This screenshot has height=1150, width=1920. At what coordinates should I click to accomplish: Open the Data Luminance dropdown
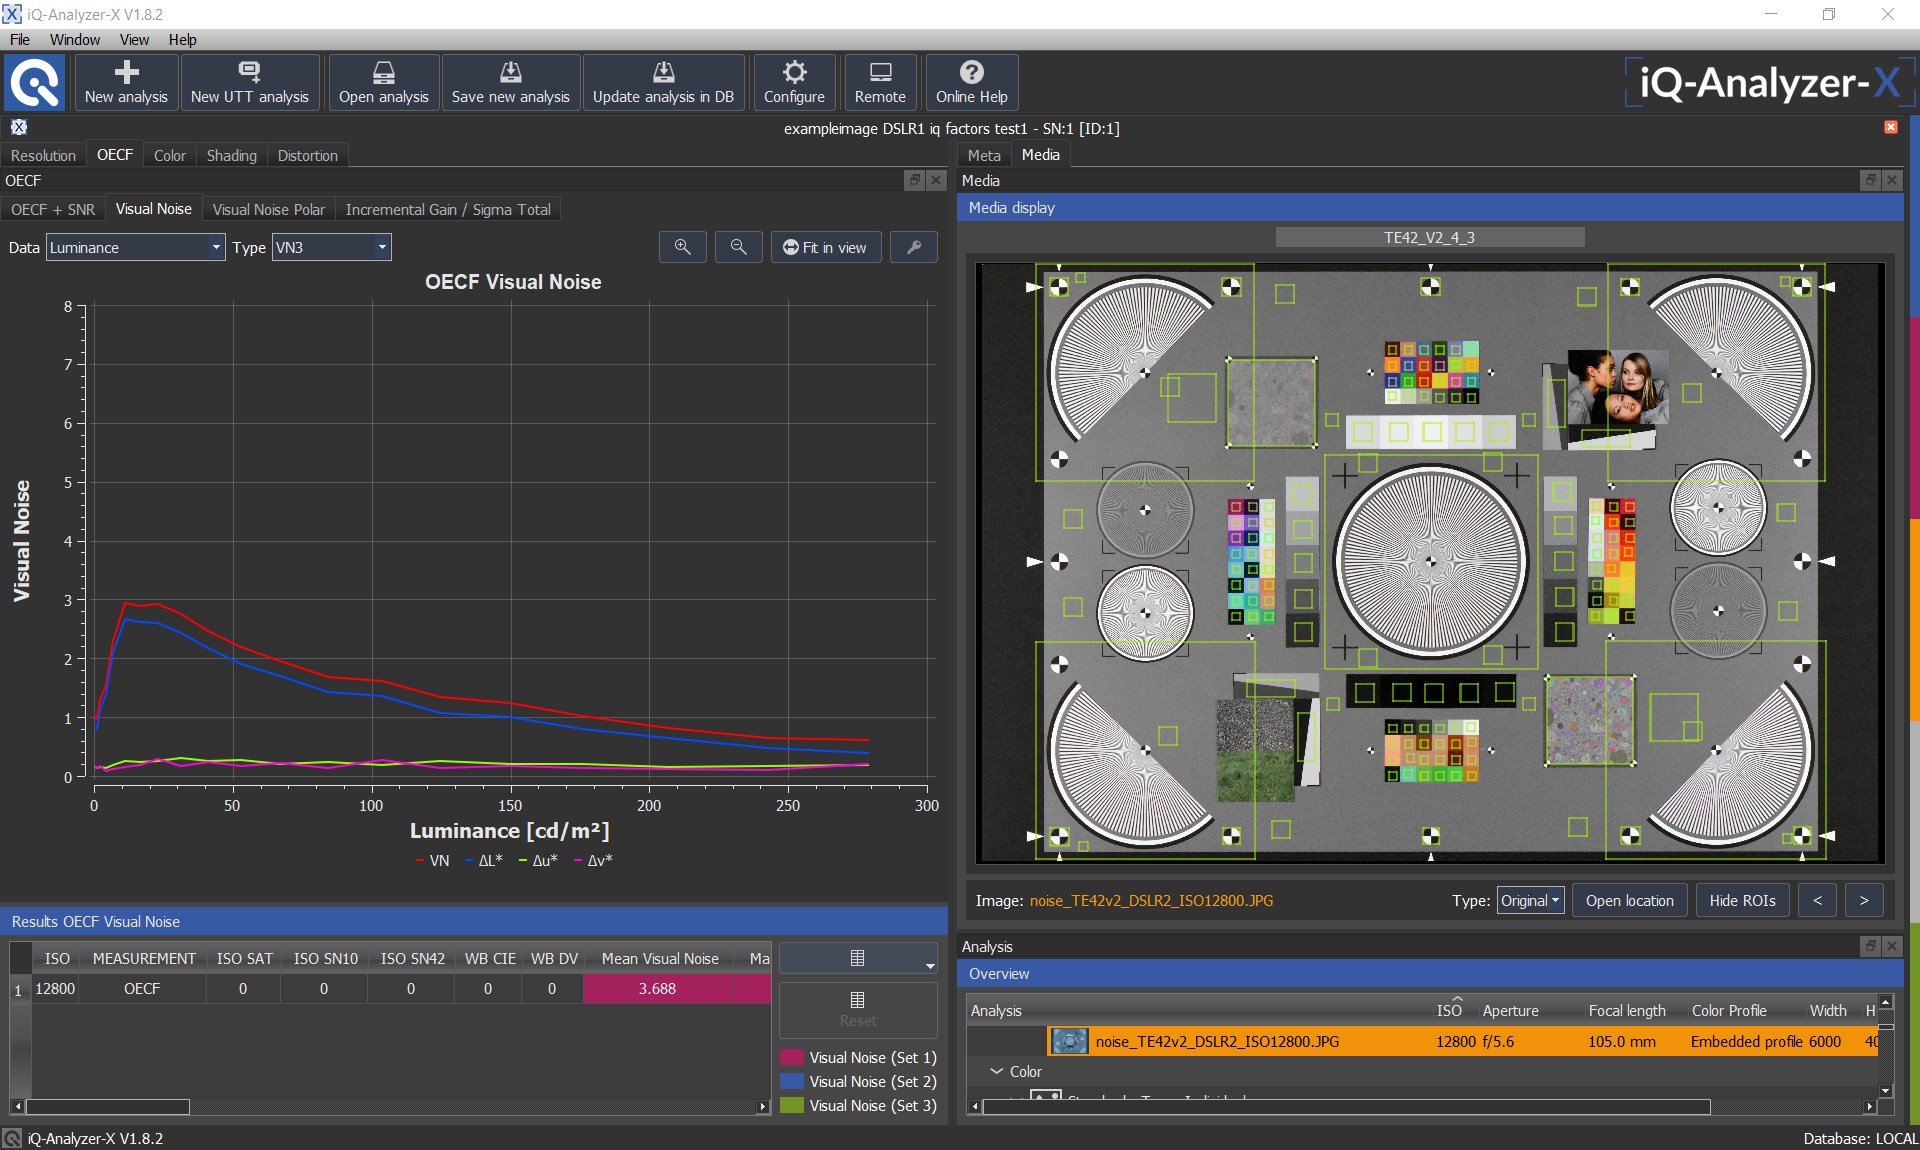pos(135,247)
